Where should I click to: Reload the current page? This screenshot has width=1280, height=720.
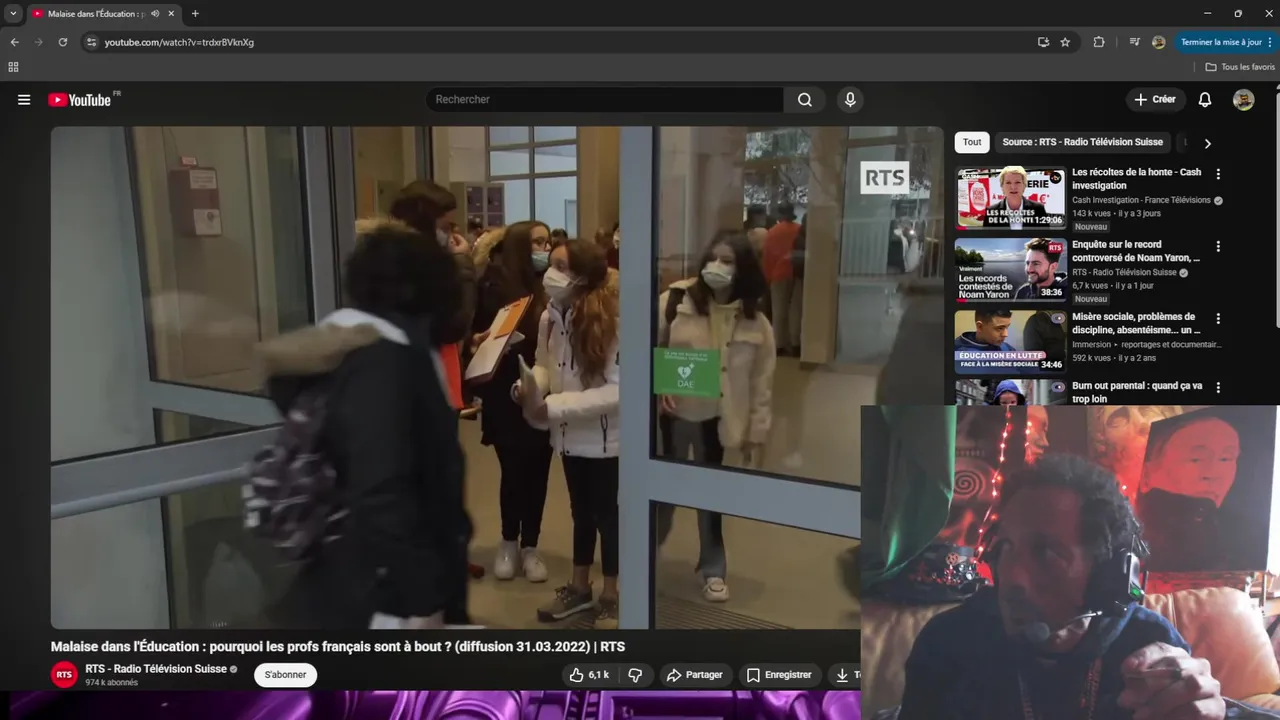point(63,42)
